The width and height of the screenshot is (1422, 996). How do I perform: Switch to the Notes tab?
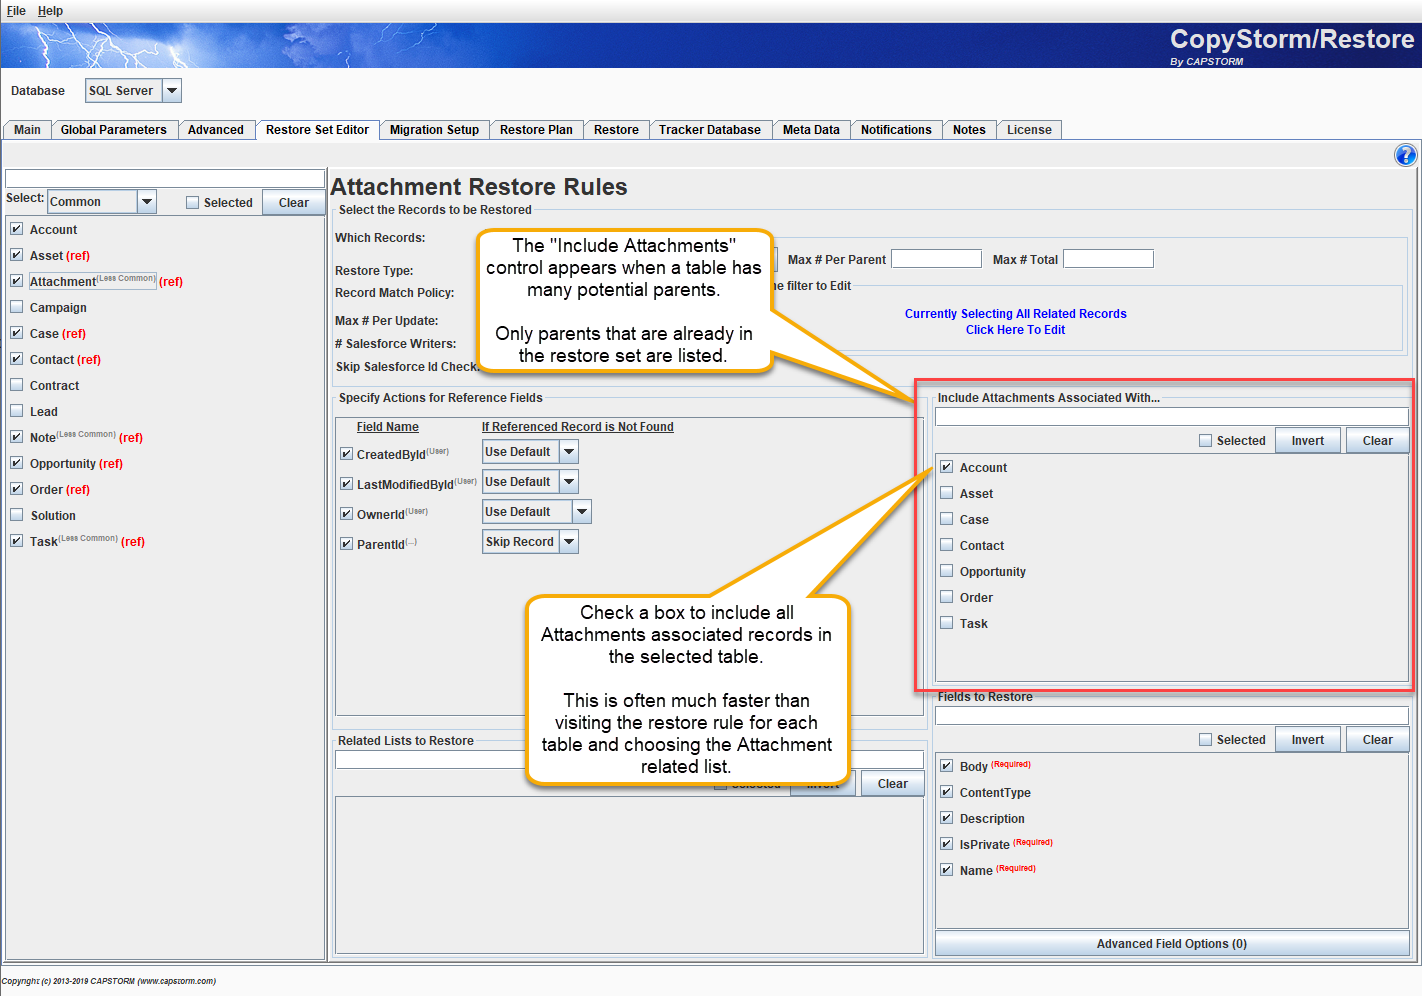(x=969, y=130)
